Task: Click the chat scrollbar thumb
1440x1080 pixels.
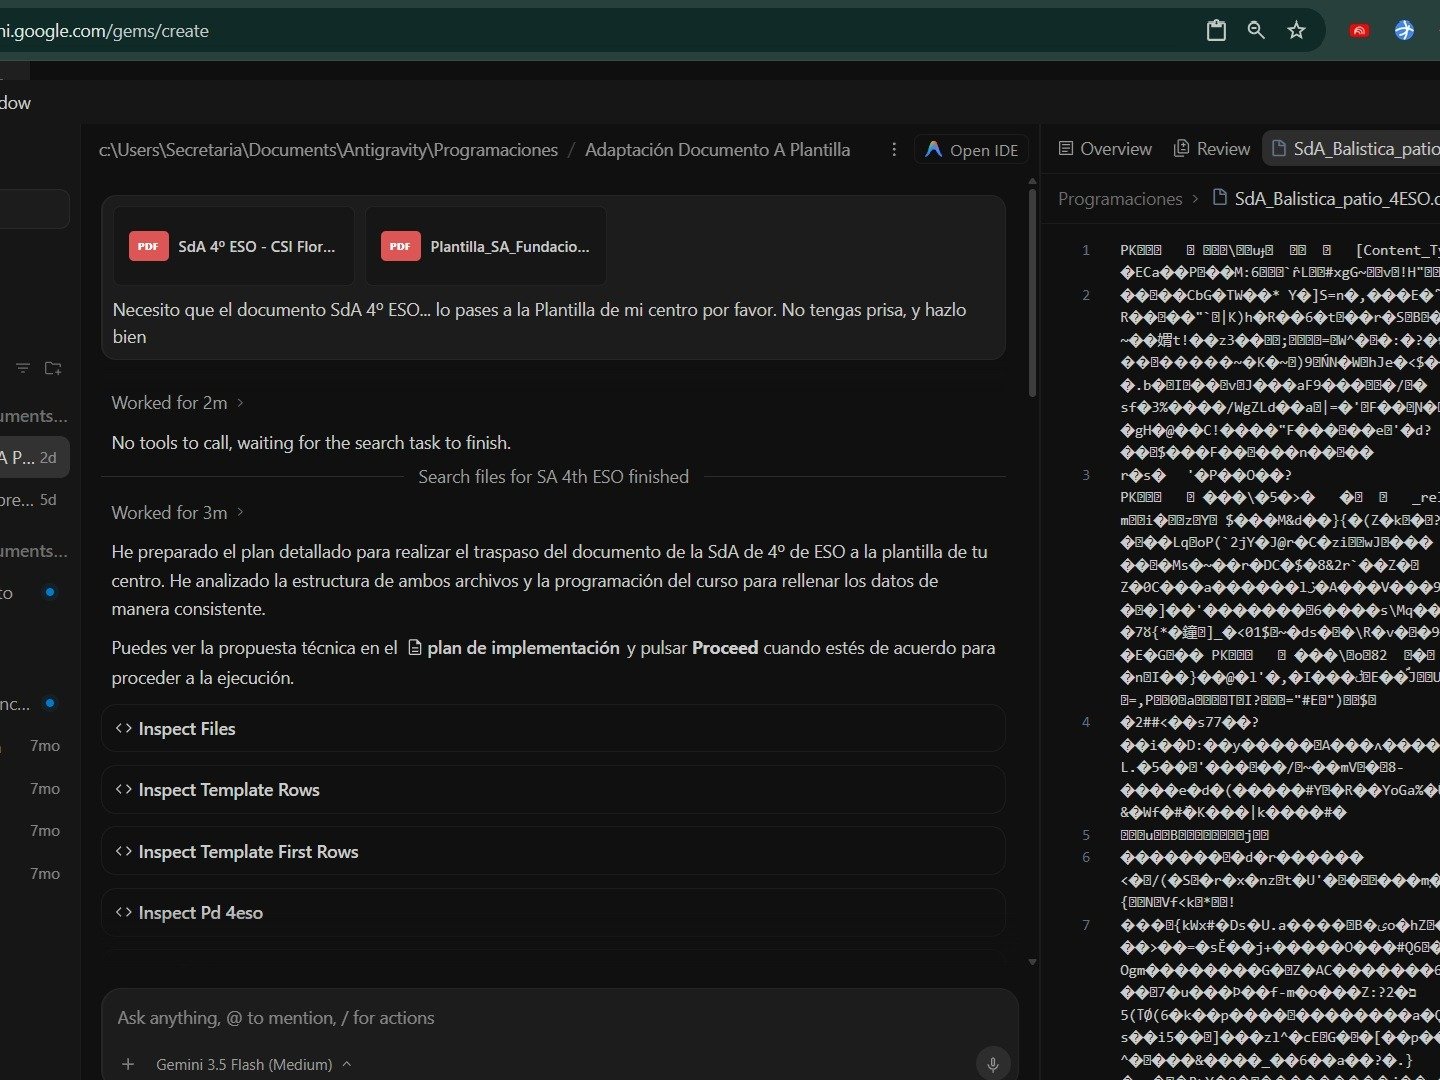Action: pyautogui.click(x=1032, y=292)
